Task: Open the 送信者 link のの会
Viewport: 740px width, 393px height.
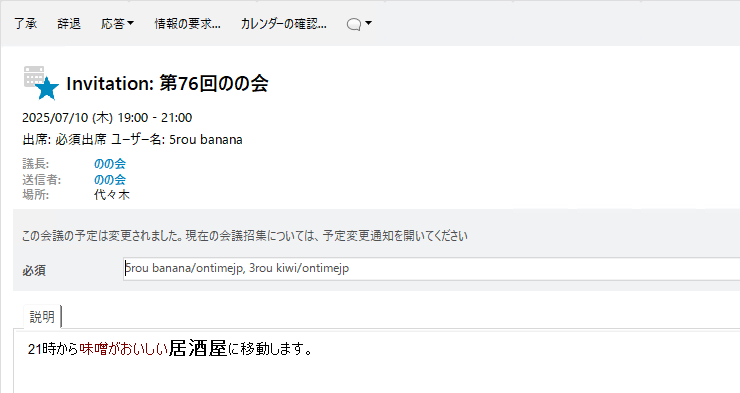Action: [x=109, y=180]
